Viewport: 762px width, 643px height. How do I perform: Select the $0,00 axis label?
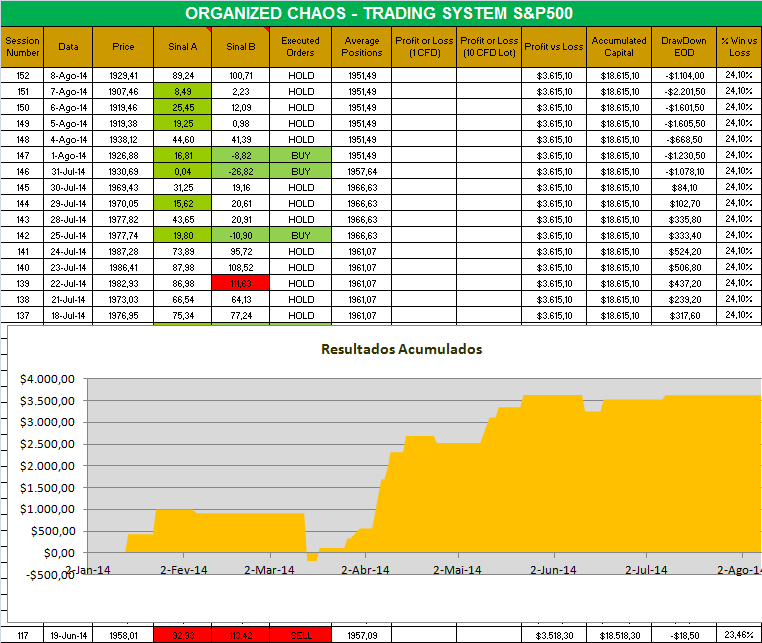(x=59, y=553)
